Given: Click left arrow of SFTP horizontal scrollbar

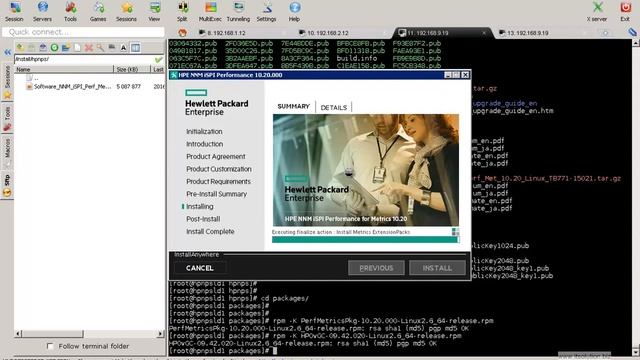Looking at the screenshot, I should (x=18, y=334).
